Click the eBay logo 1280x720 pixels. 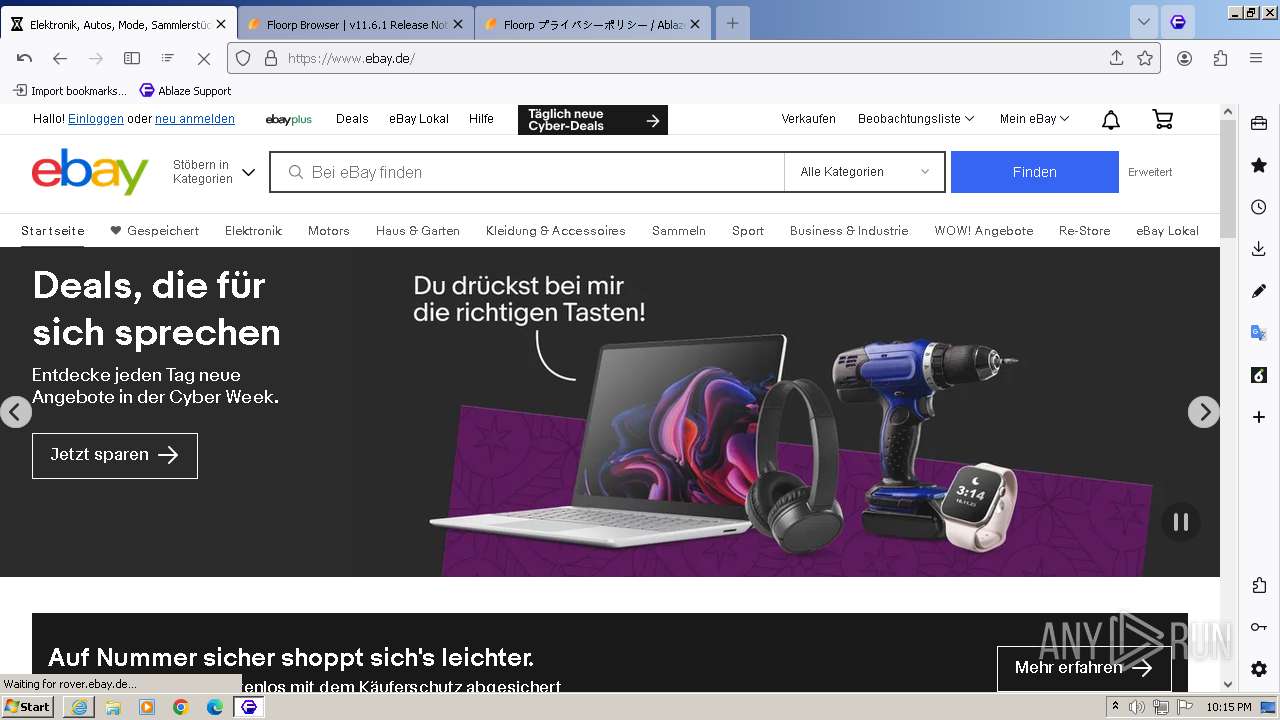(x=90, y=172)
